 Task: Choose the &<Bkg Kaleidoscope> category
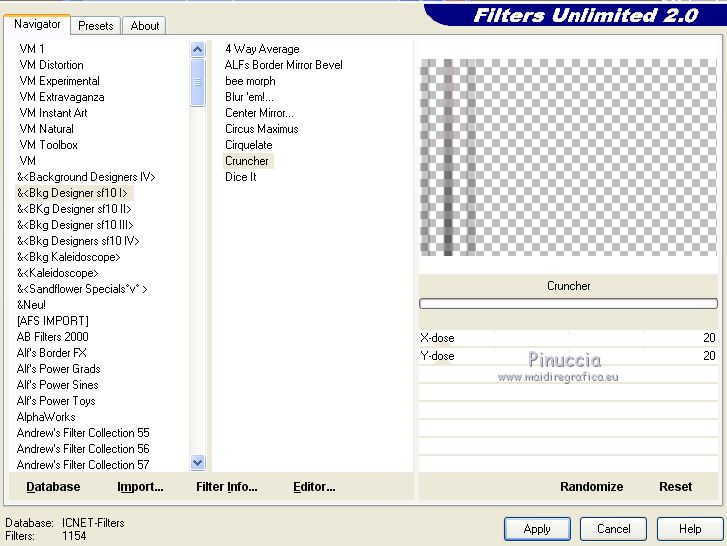[x=69, y=257]
